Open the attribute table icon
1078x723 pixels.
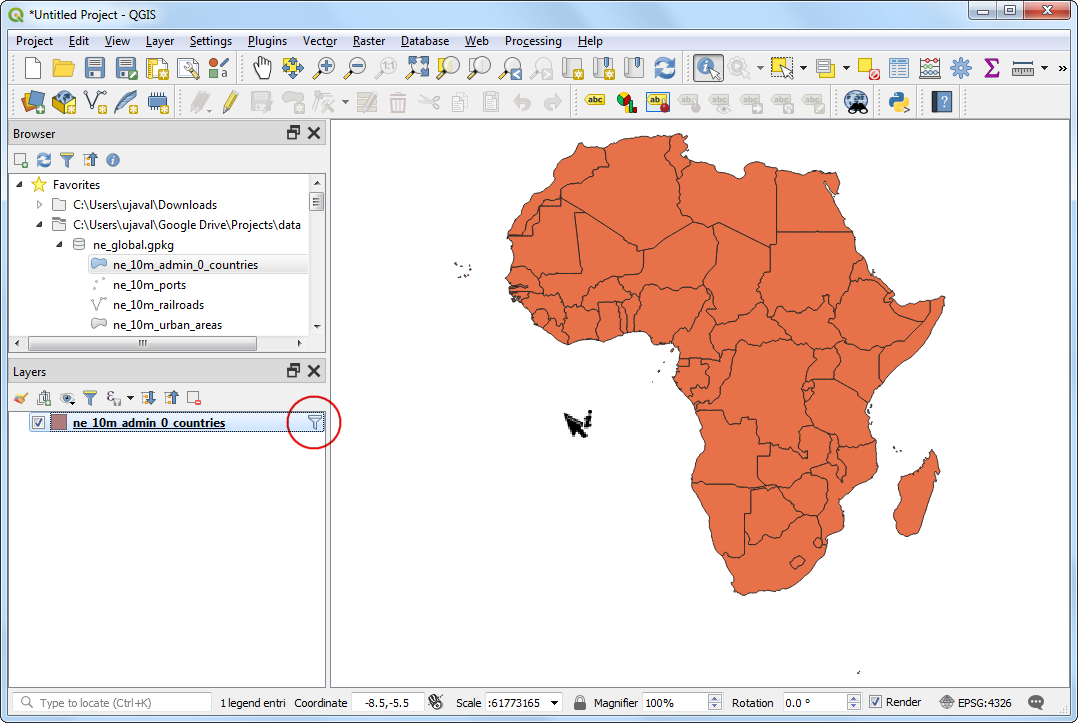pos(899,68)
